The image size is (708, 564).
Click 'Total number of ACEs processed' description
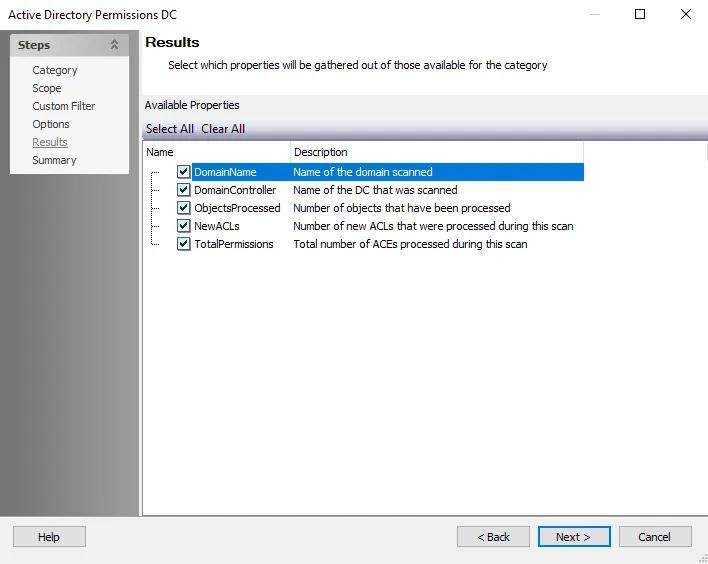[x=410, y=244]
